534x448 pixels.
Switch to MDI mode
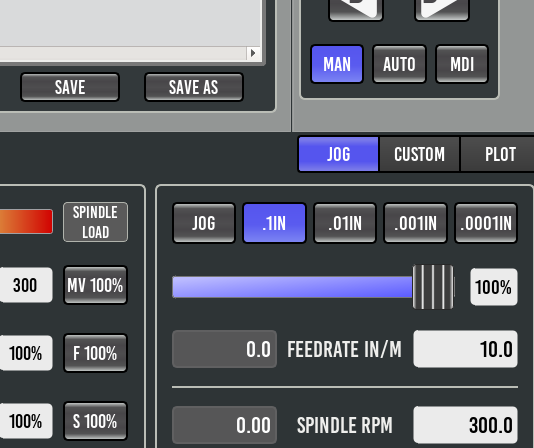coord(462,64)
